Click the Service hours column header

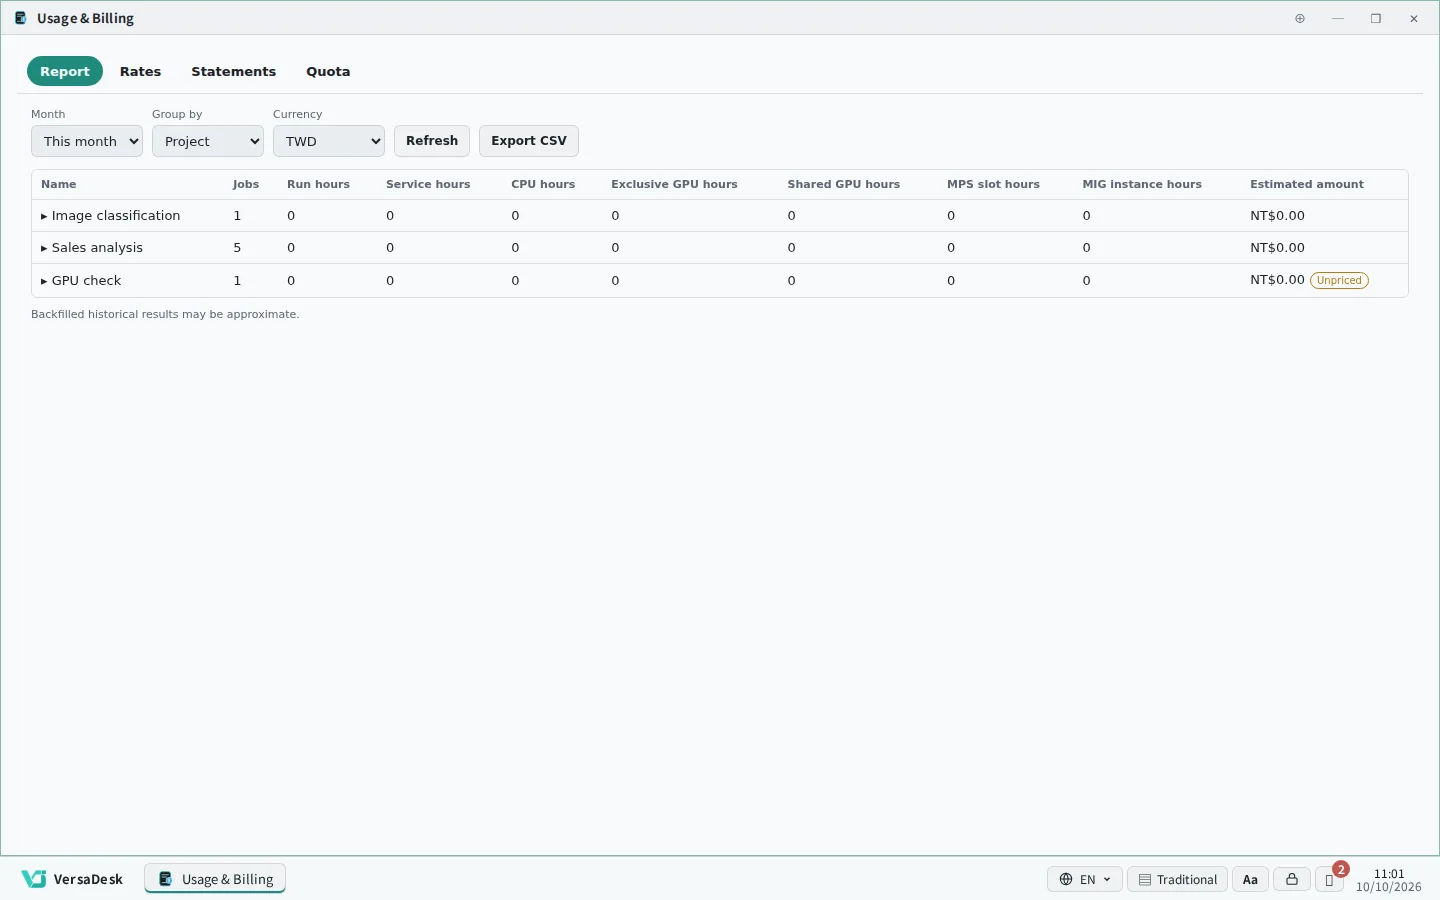(428, 184)
